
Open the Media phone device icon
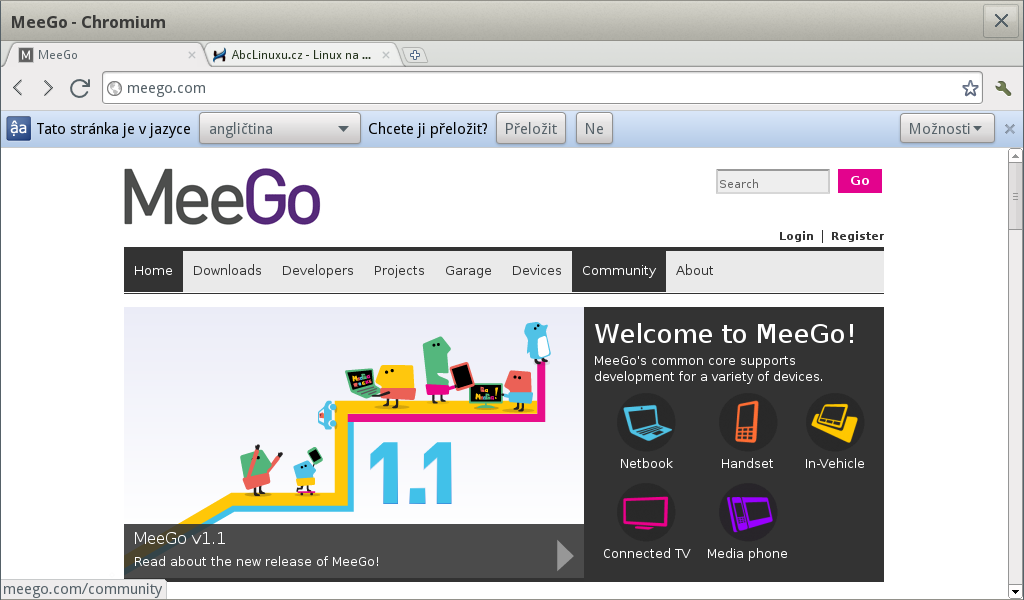[748, 512]
